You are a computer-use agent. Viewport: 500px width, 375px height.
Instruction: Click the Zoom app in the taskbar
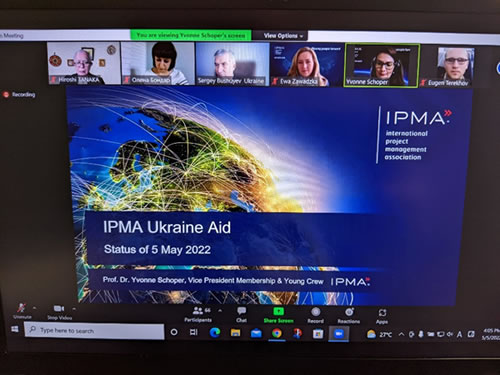[x=339, y=334]
